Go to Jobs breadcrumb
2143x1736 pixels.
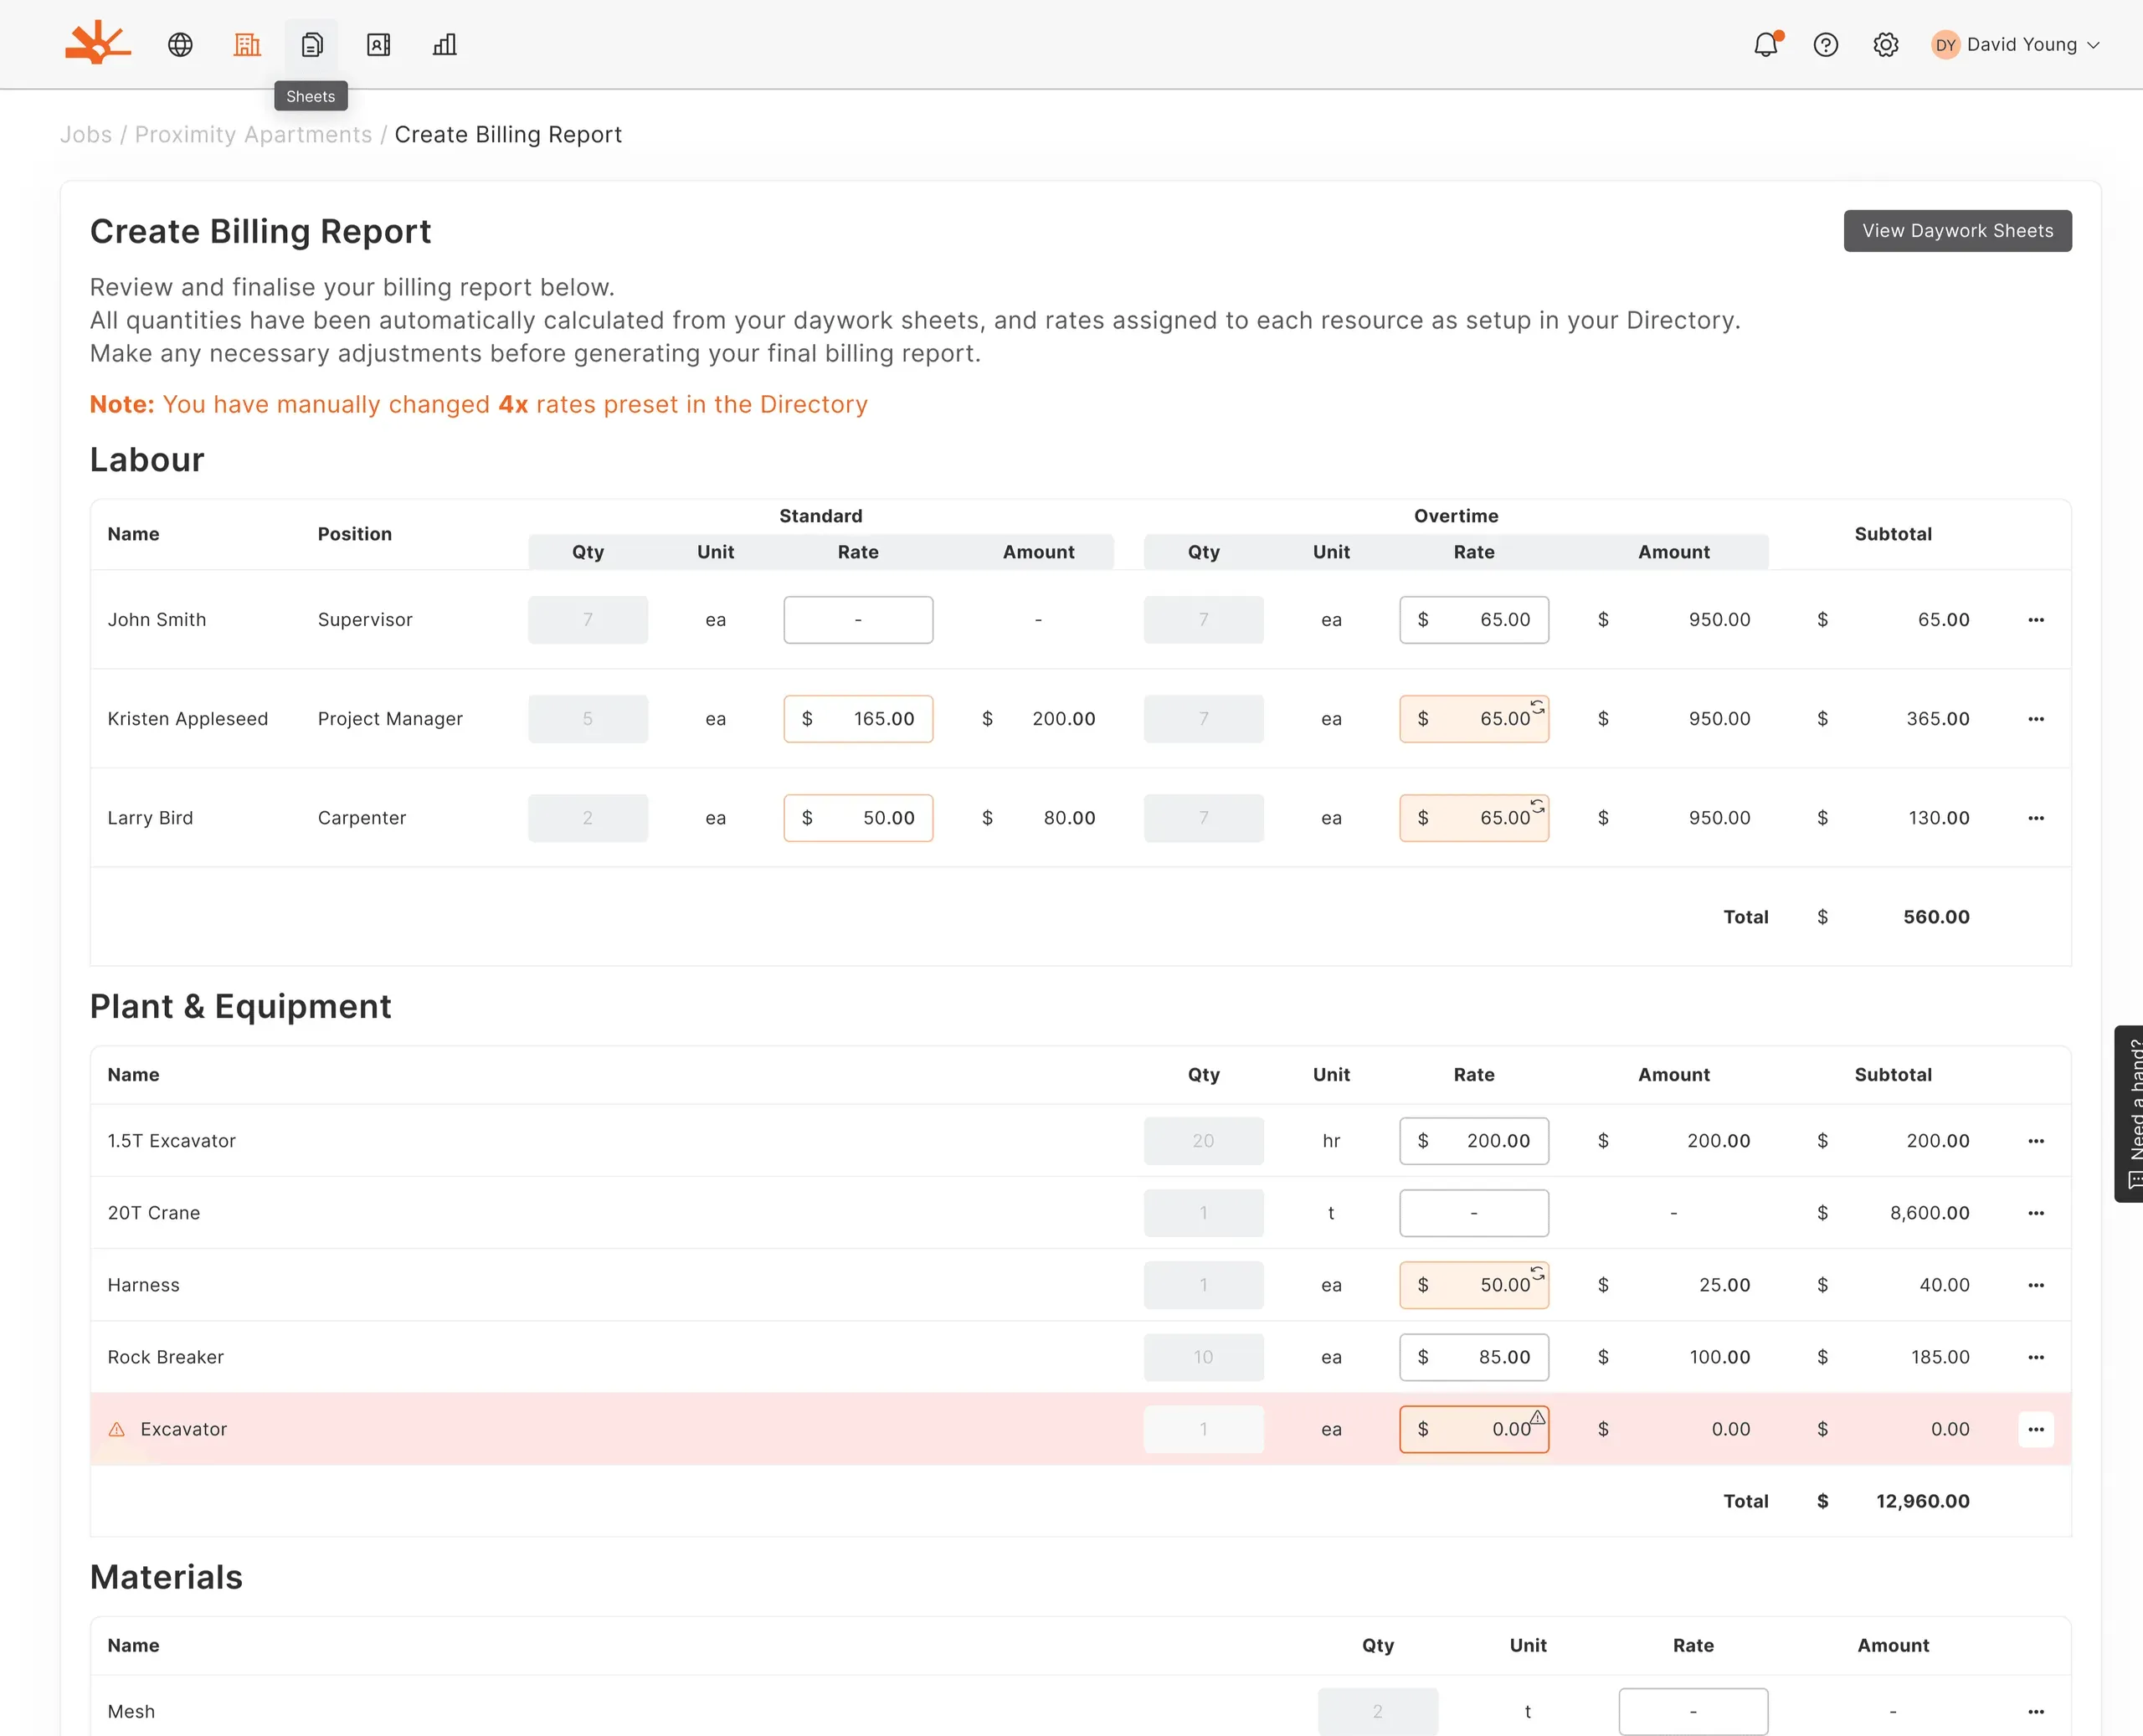tap(86, 134)
